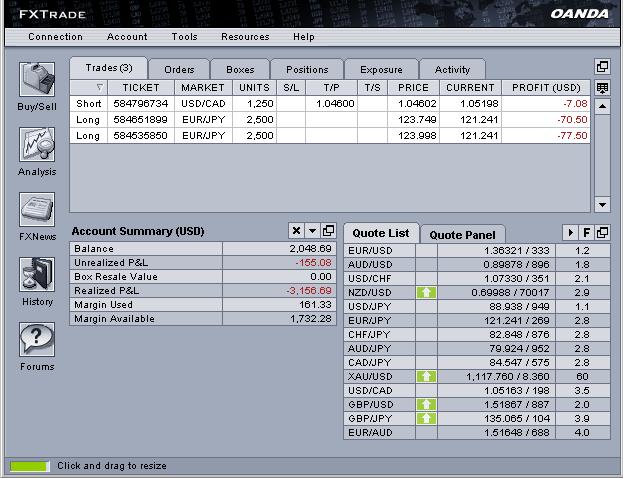Click the F button in Quote List header
The width and height of the screenshot is (623, 478).
click(586, 232)
